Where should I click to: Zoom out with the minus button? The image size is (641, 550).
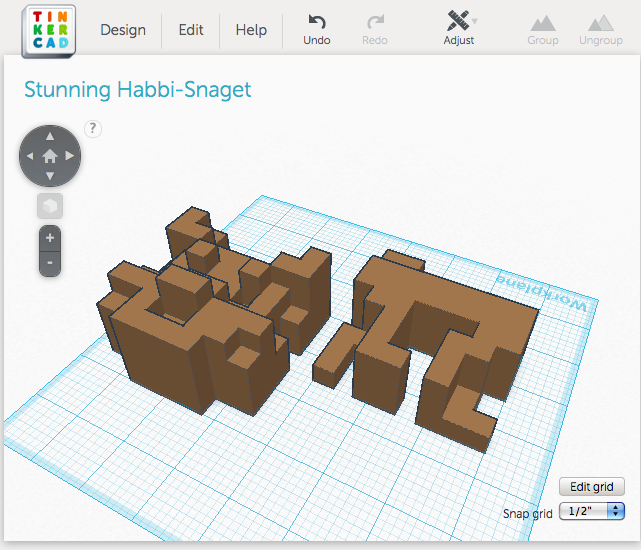[50, 263]
